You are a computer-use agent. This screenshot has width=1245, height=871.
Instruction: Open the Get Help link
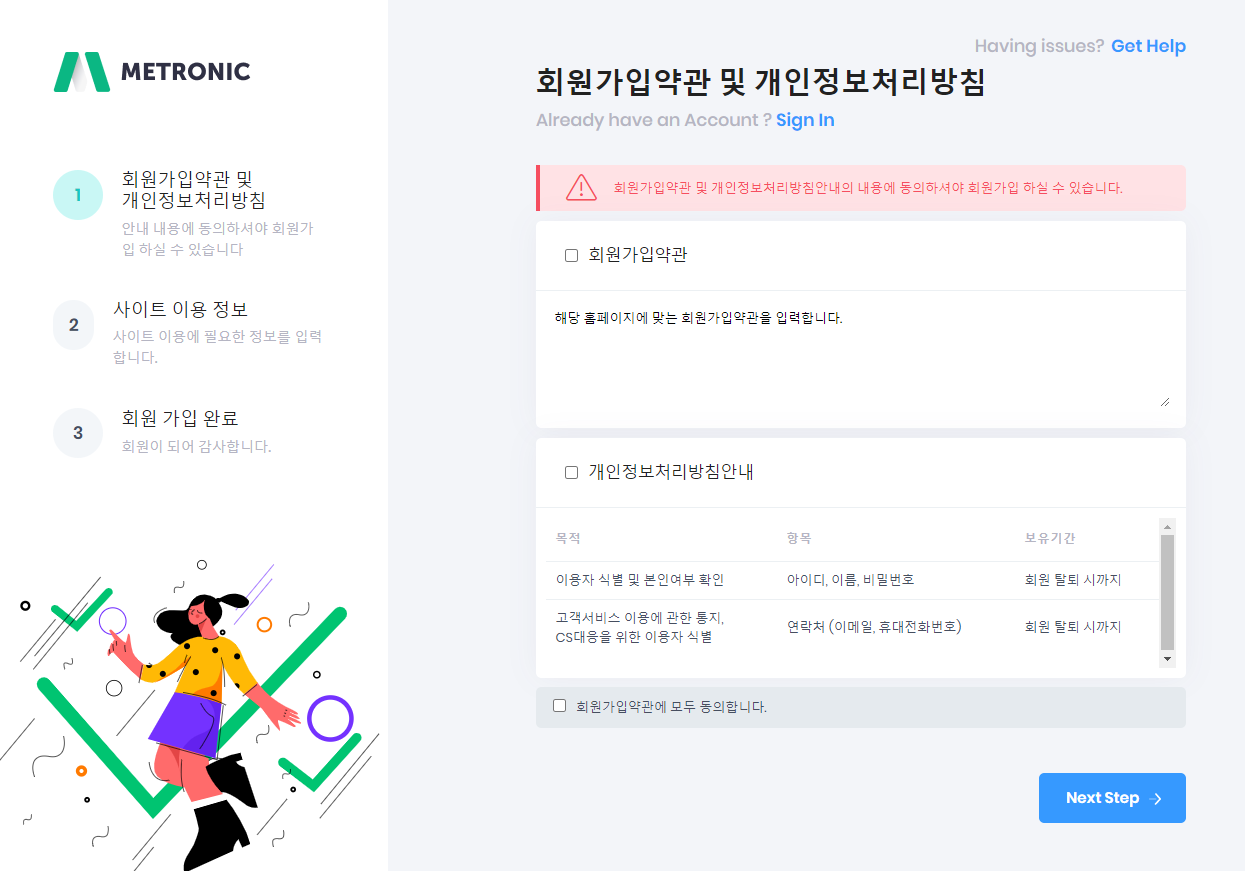(x=1148, y=46)
